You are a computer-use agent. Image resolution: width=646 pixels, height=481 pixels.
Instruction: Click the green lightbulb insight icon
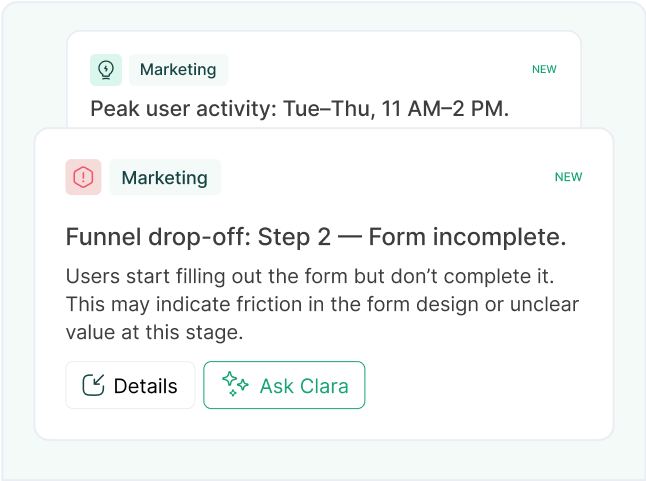point(106,70)
